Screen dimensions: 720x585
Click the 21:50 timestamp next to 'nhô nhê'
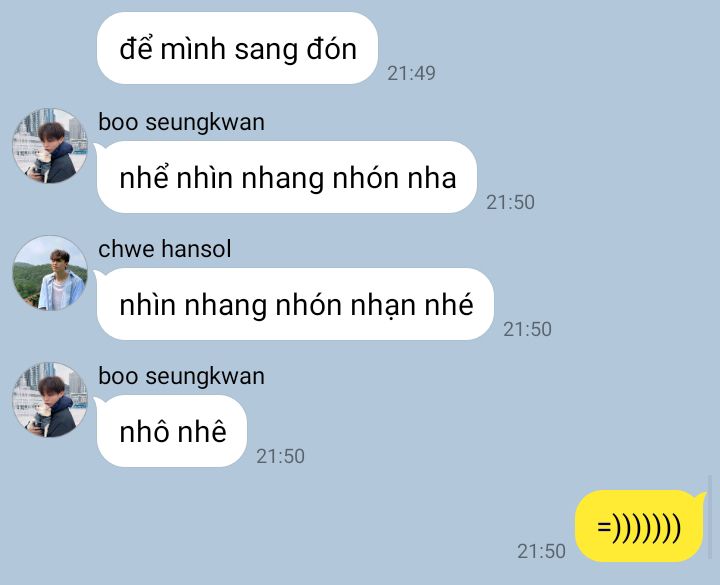(x=281, y=456)
